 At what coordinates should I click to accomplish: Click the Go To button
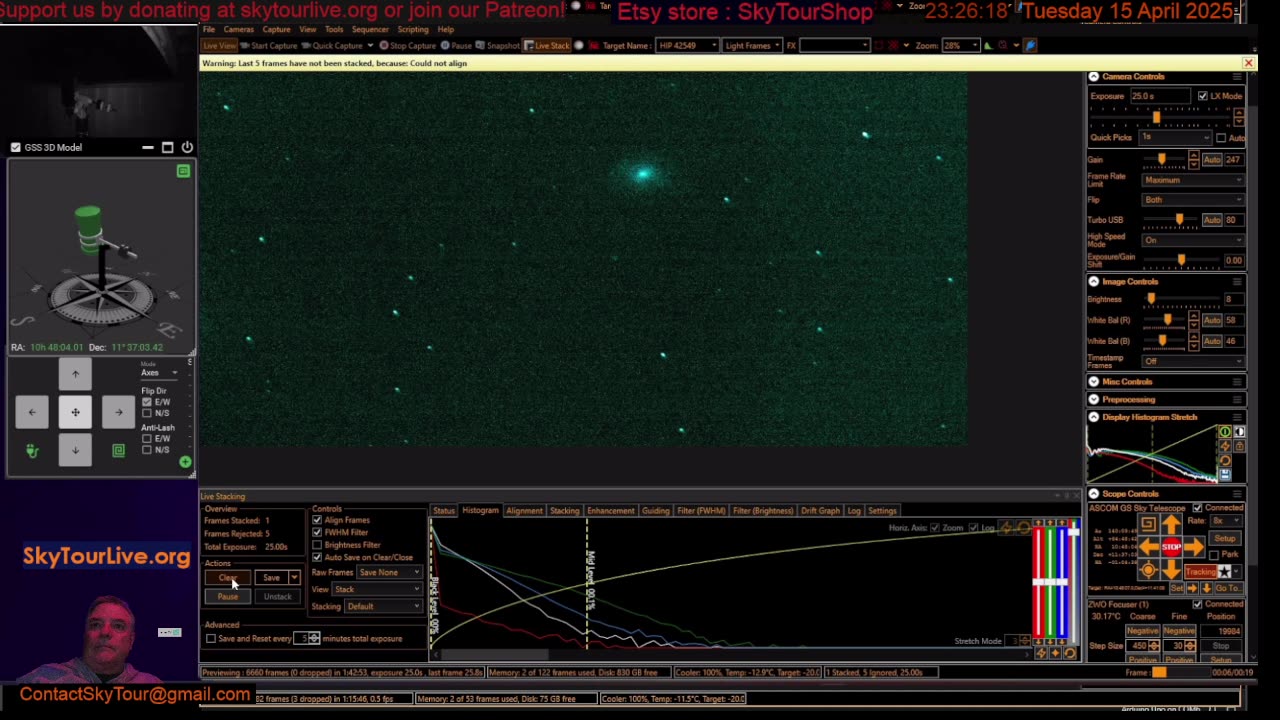pos(1227,588)
